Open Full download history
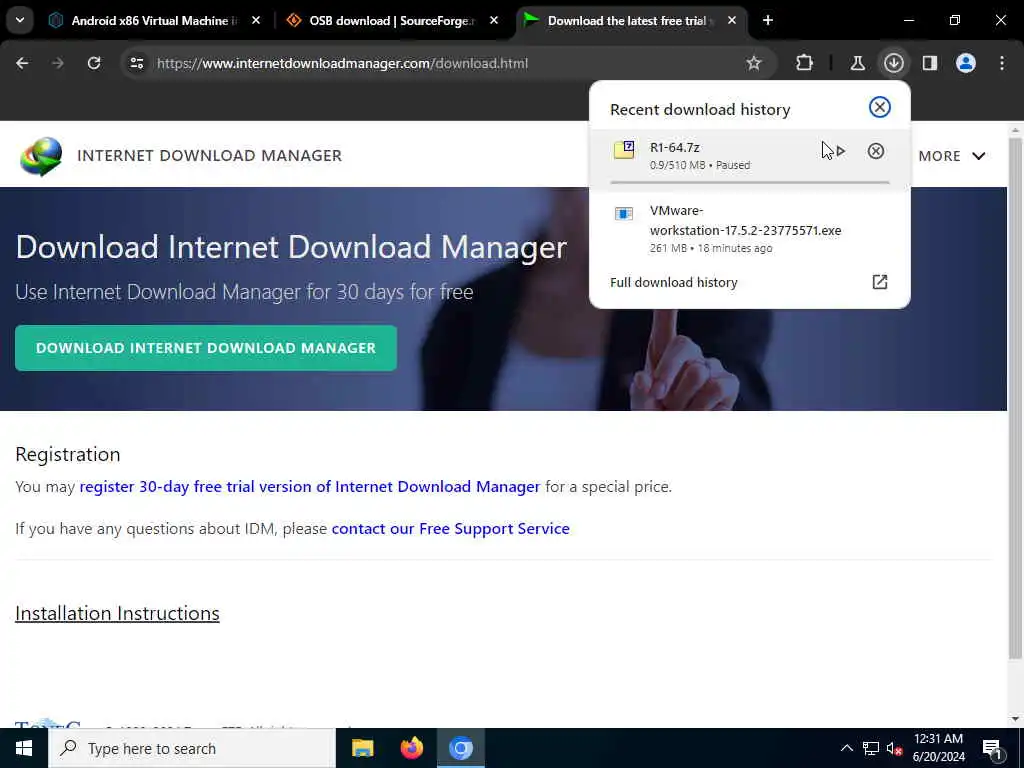The width and height of the screenshot is (1024, 768). [749, 282]
